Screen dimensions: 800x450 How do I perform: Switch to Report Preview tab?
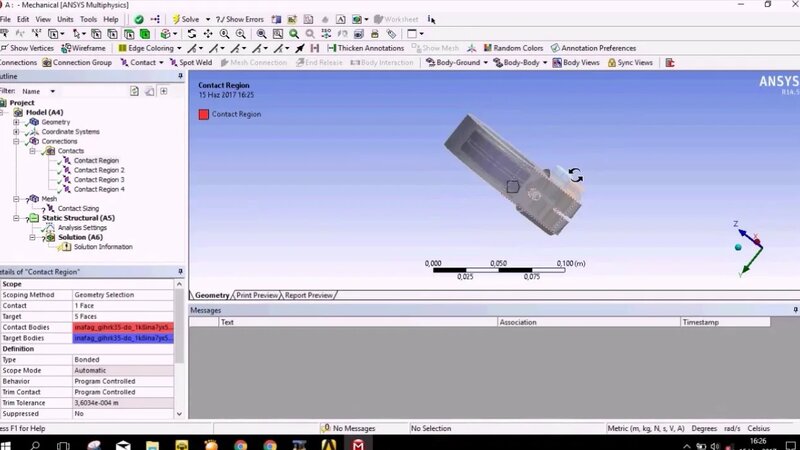coord(309,295)
